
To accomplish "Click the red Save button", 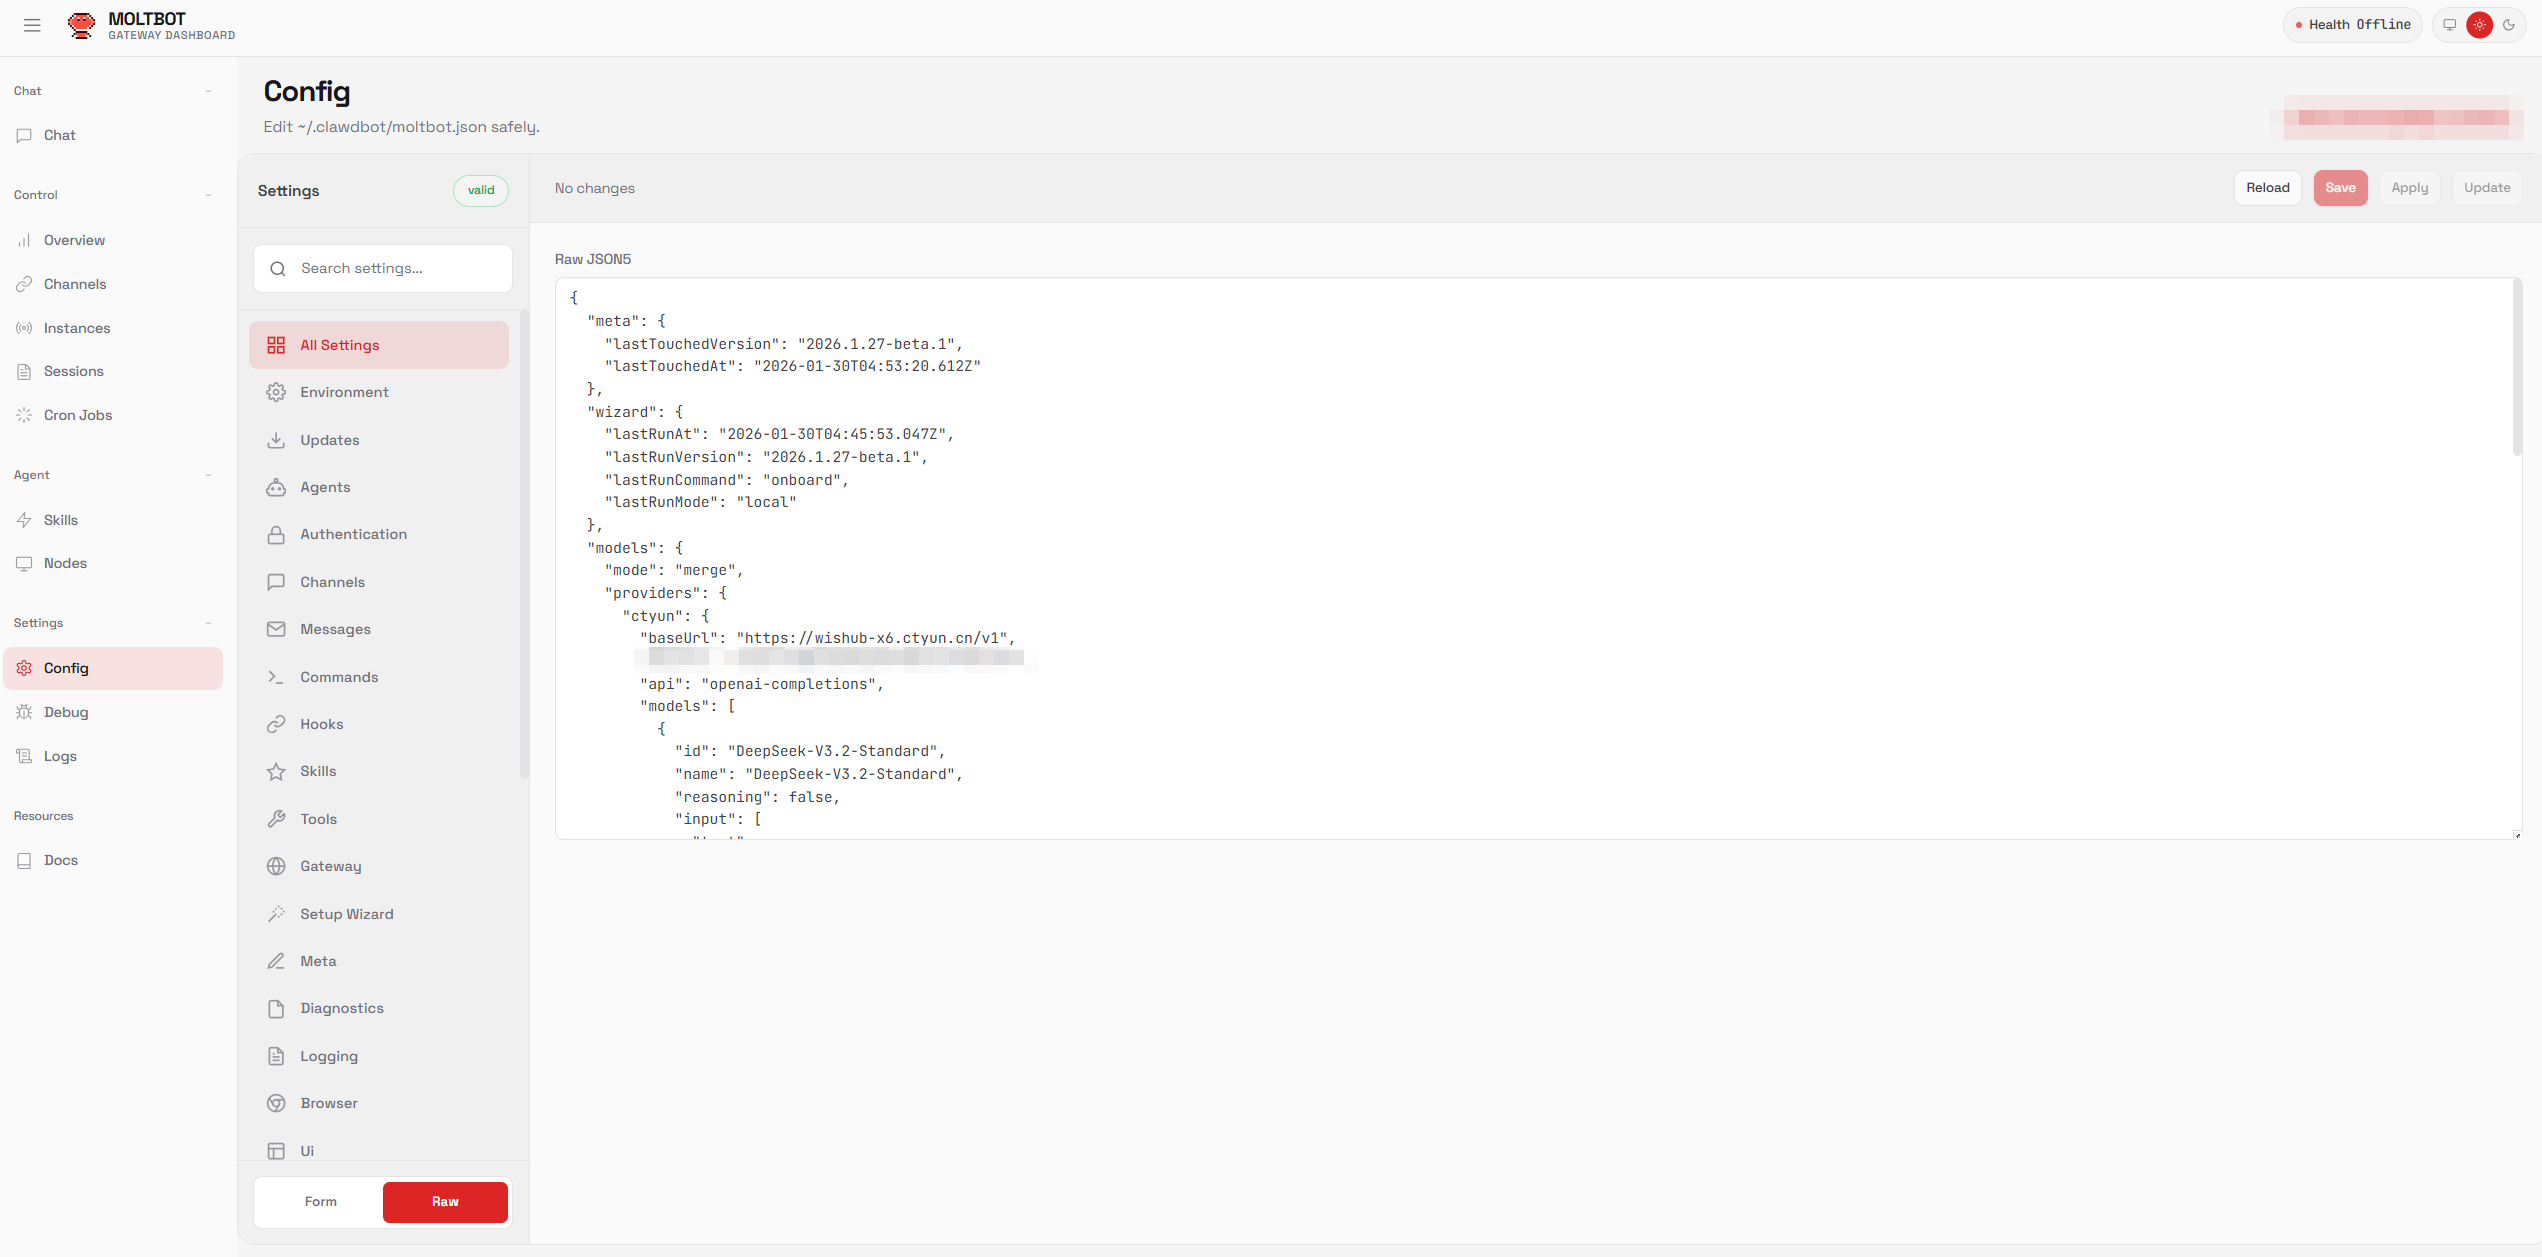I will (2340, 188).
